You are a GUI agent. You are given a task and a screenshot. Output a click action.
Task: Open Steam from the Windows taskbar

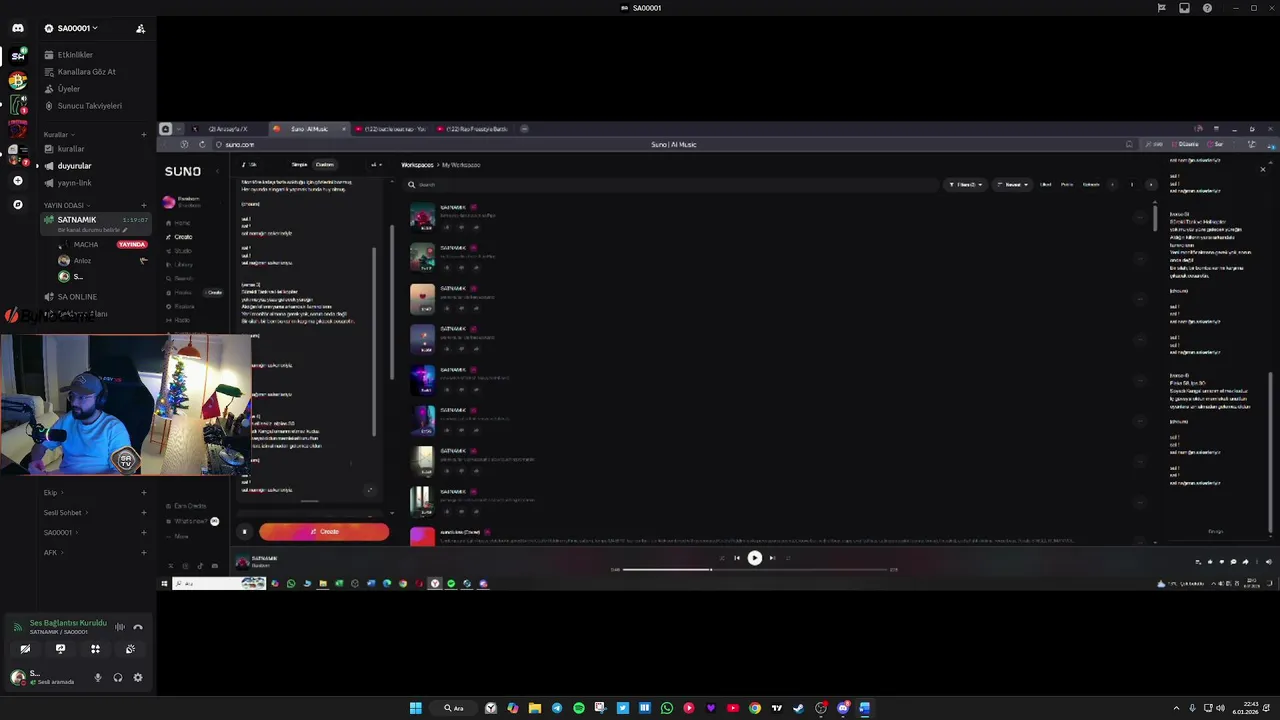(799, 708)
